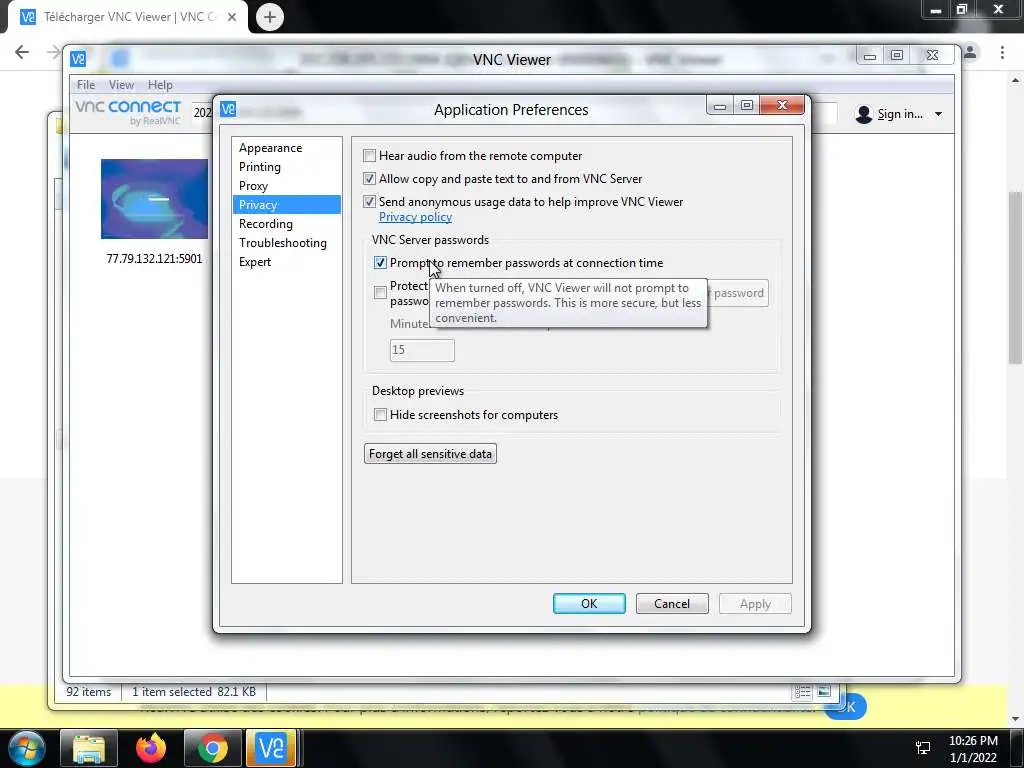Click the Minutes field showing 15
This screenshot has height=768, width=1024.
click(x=422, y=350)
